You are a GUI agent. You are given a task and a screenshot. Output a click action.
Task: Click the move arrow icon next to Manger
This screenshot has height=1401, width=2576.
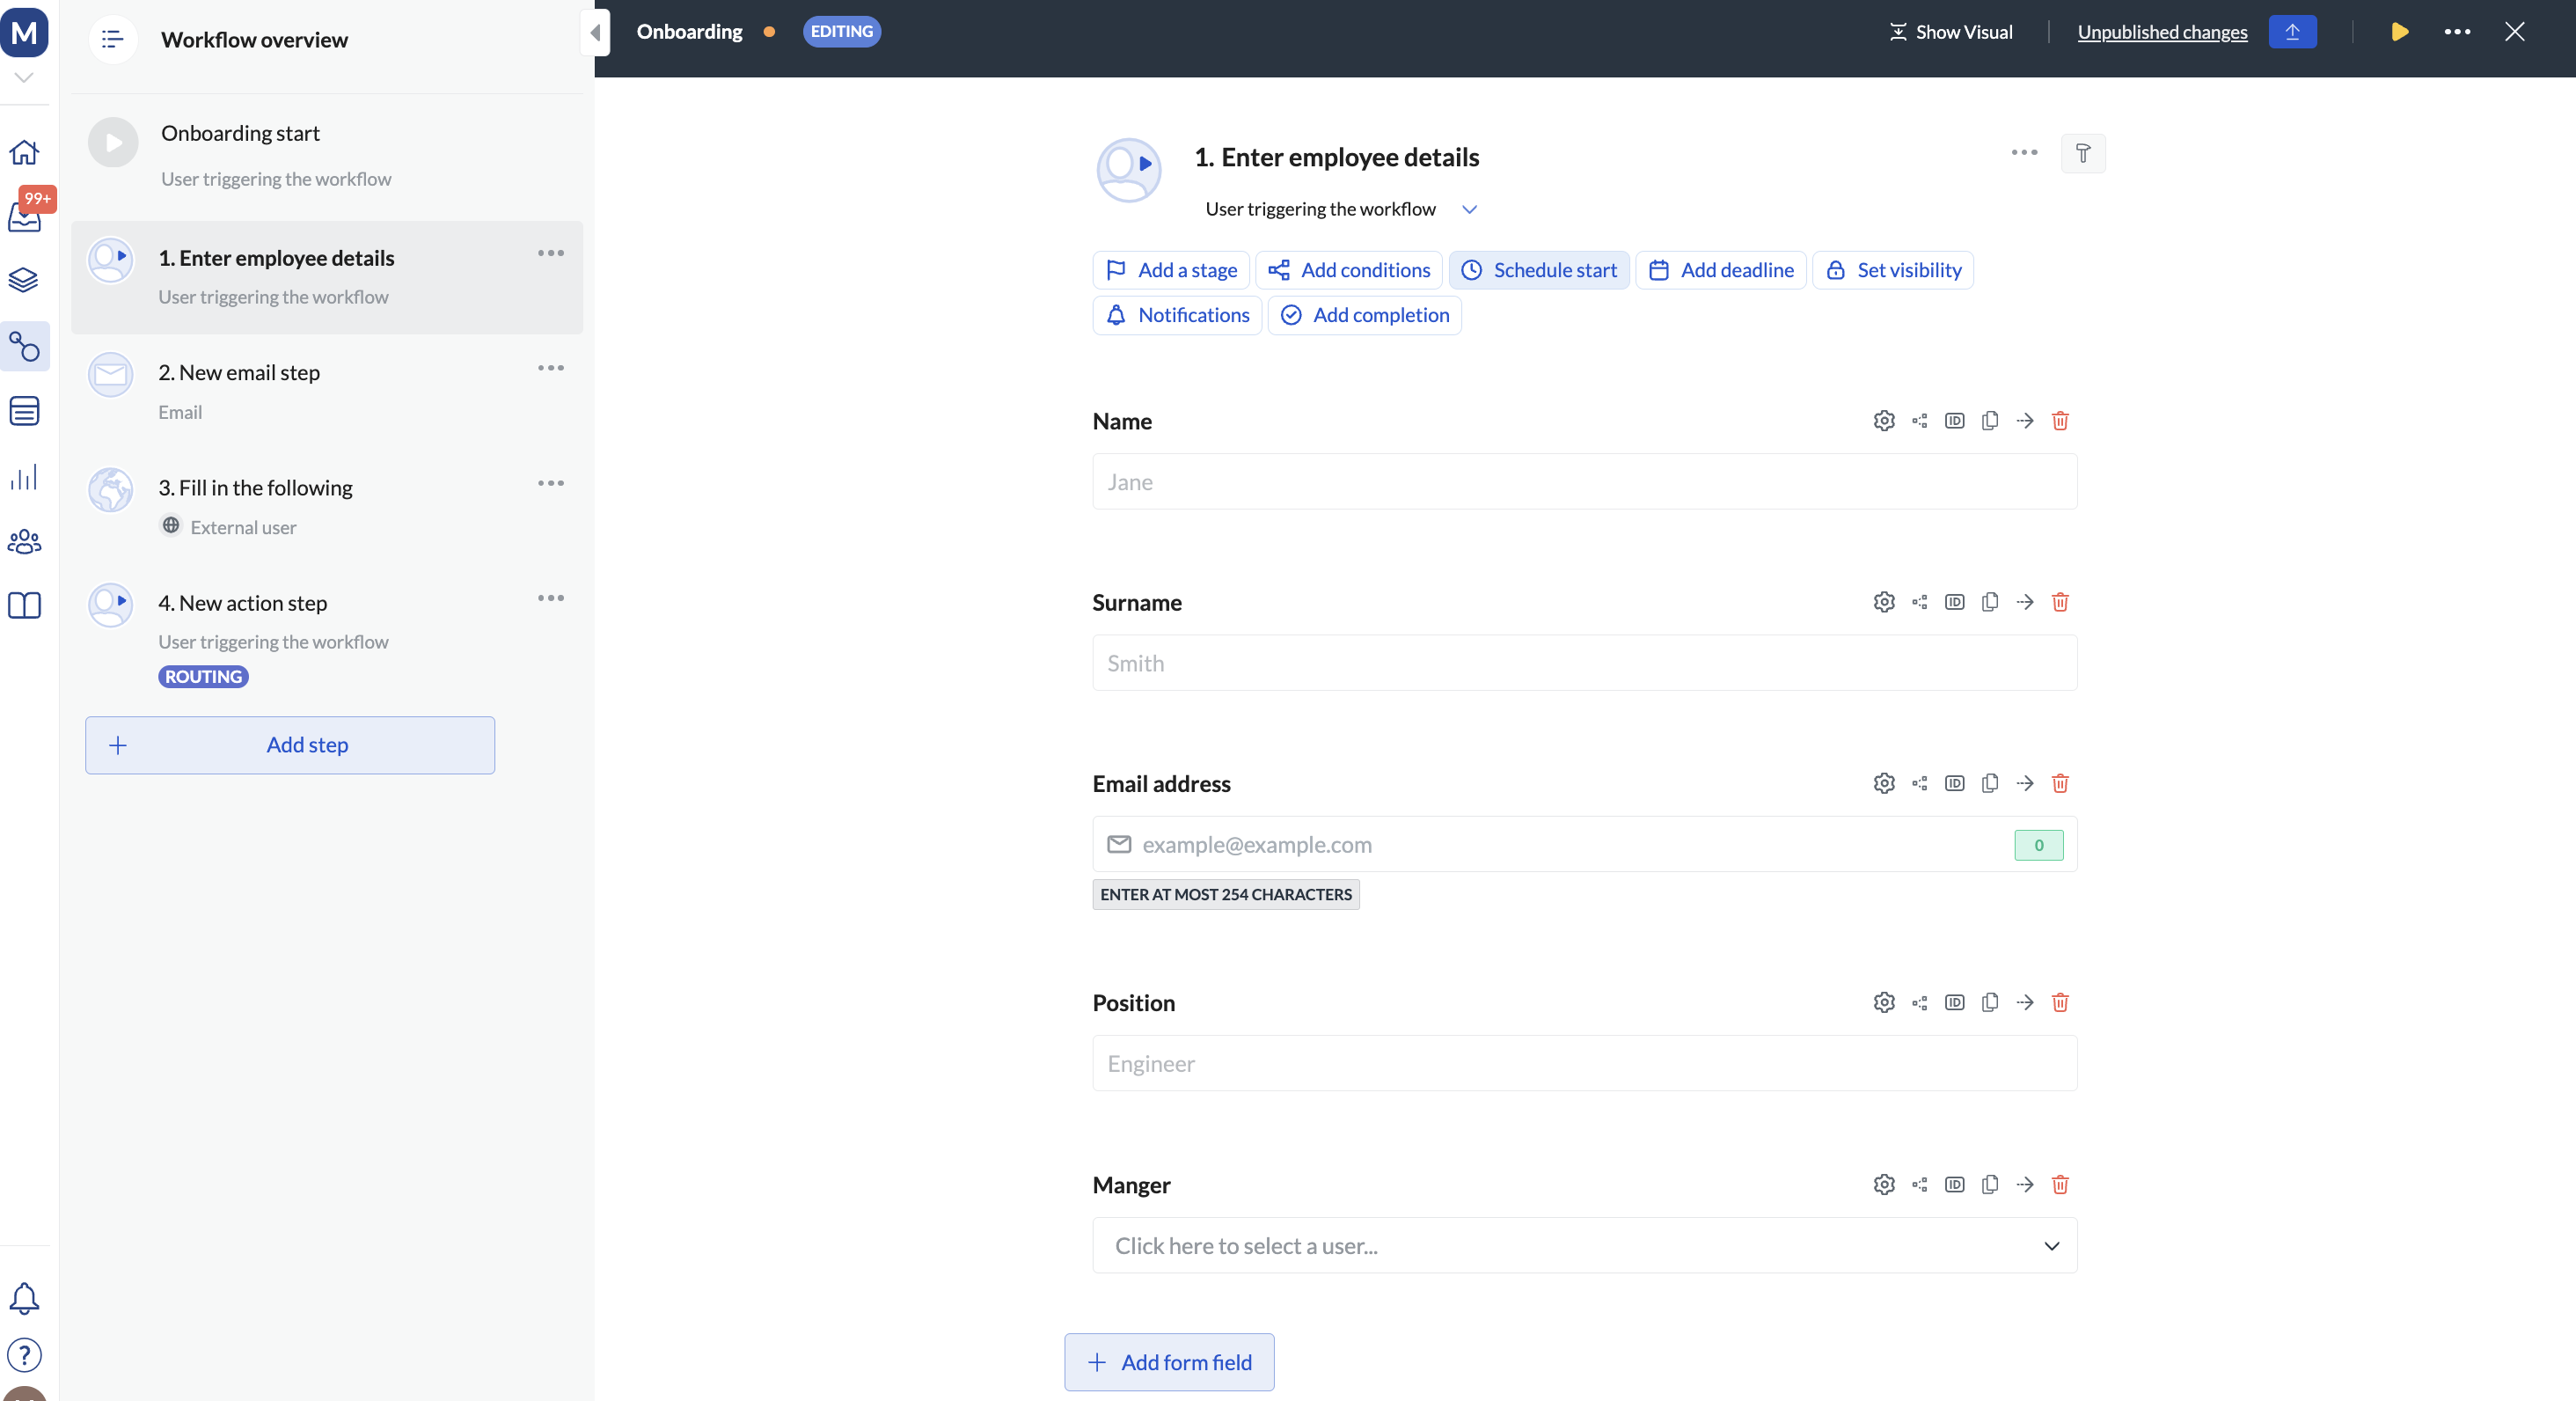tap(2025, 1184)
